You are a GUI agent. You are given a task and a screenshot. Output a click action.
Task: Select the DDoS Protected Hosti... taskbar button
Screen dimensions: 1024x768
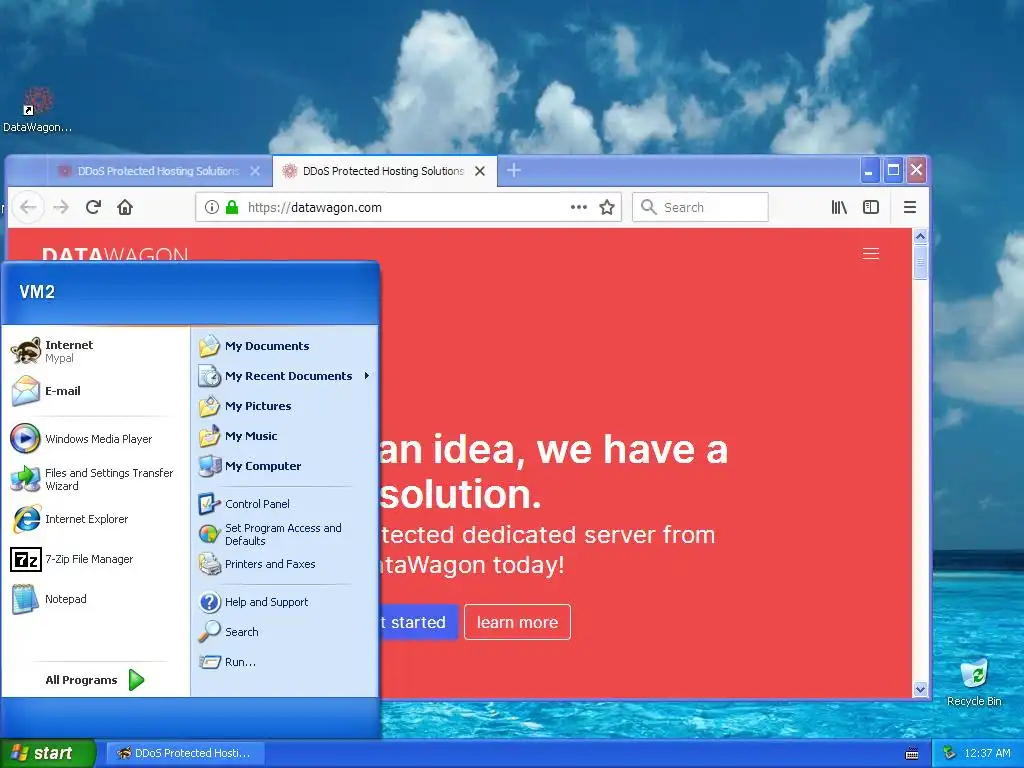[184, 753]
